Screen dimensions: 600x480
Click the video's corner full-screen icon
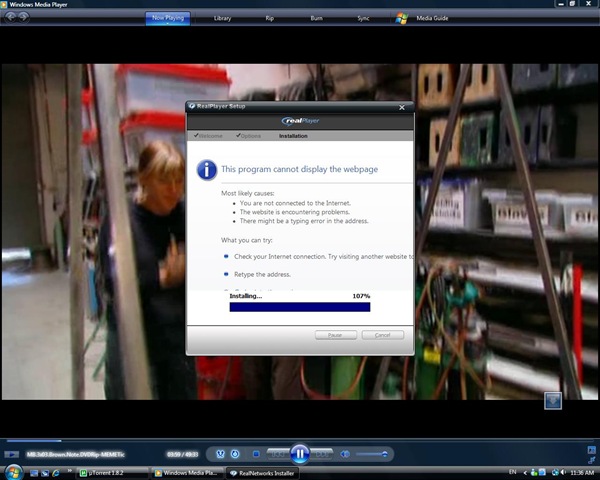(x=553, y=401)
